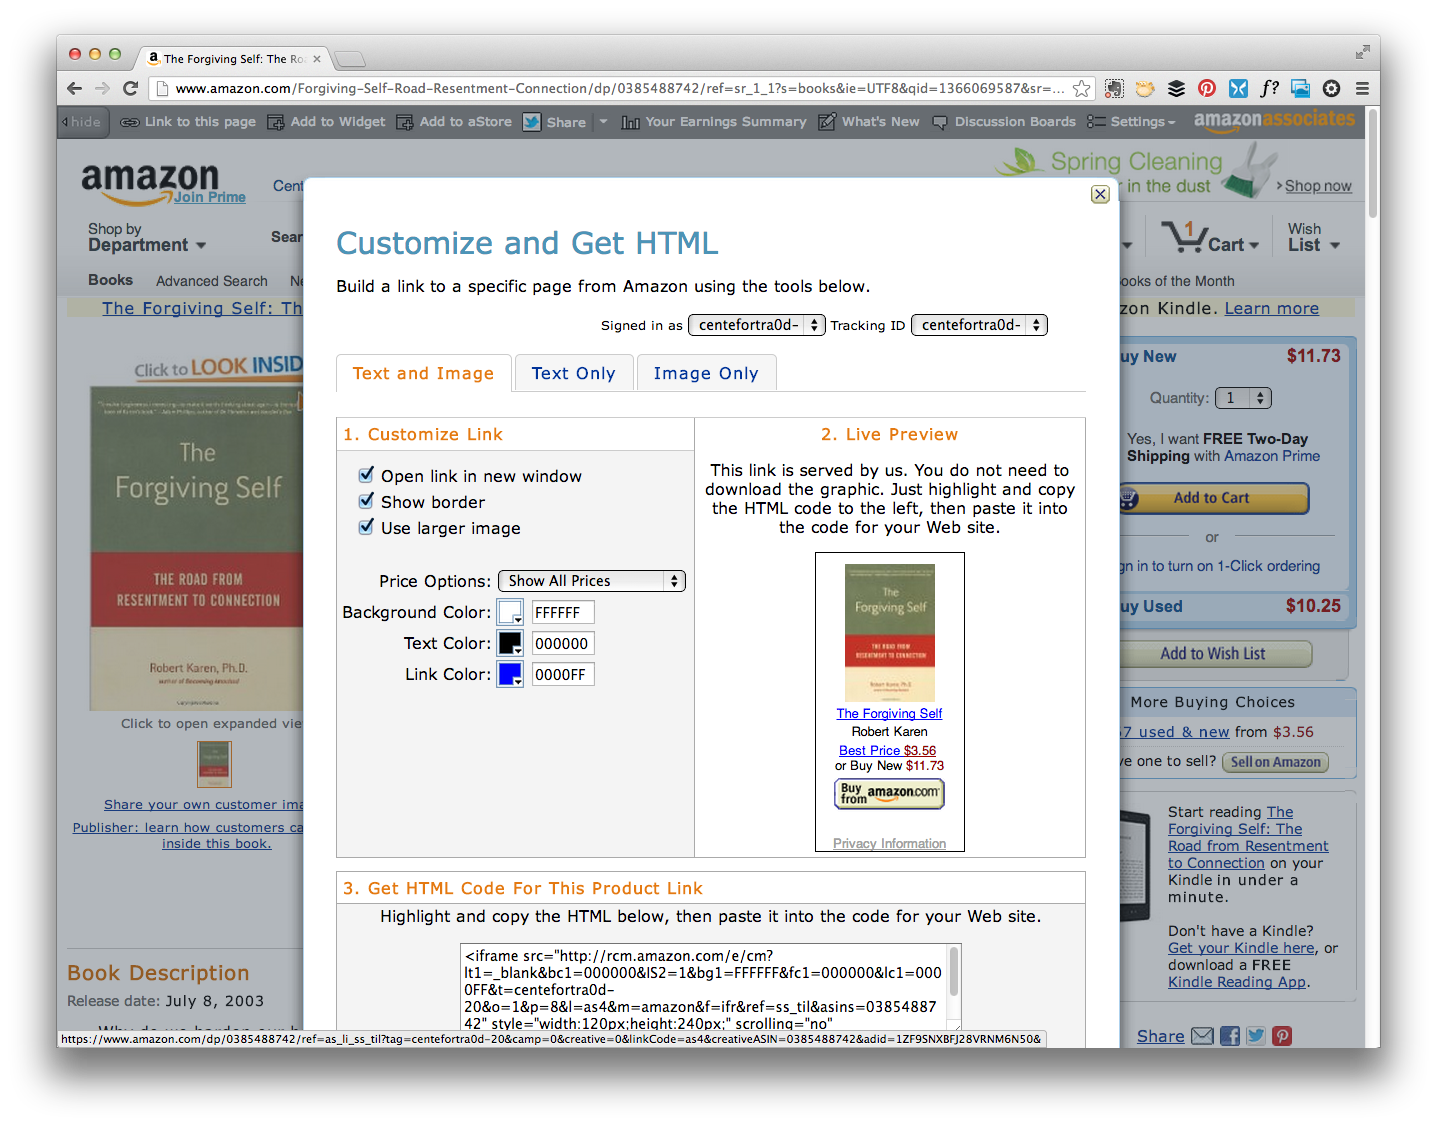Open the Buffer stack extension icon

1176,88
